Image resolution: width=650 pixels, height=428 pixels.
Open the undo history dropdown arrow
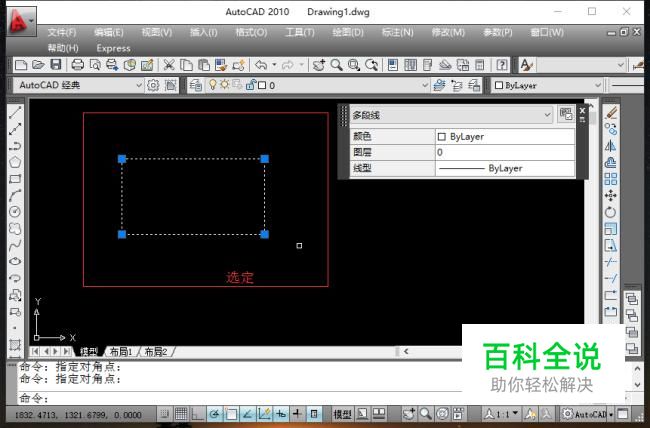pos(274,65)
